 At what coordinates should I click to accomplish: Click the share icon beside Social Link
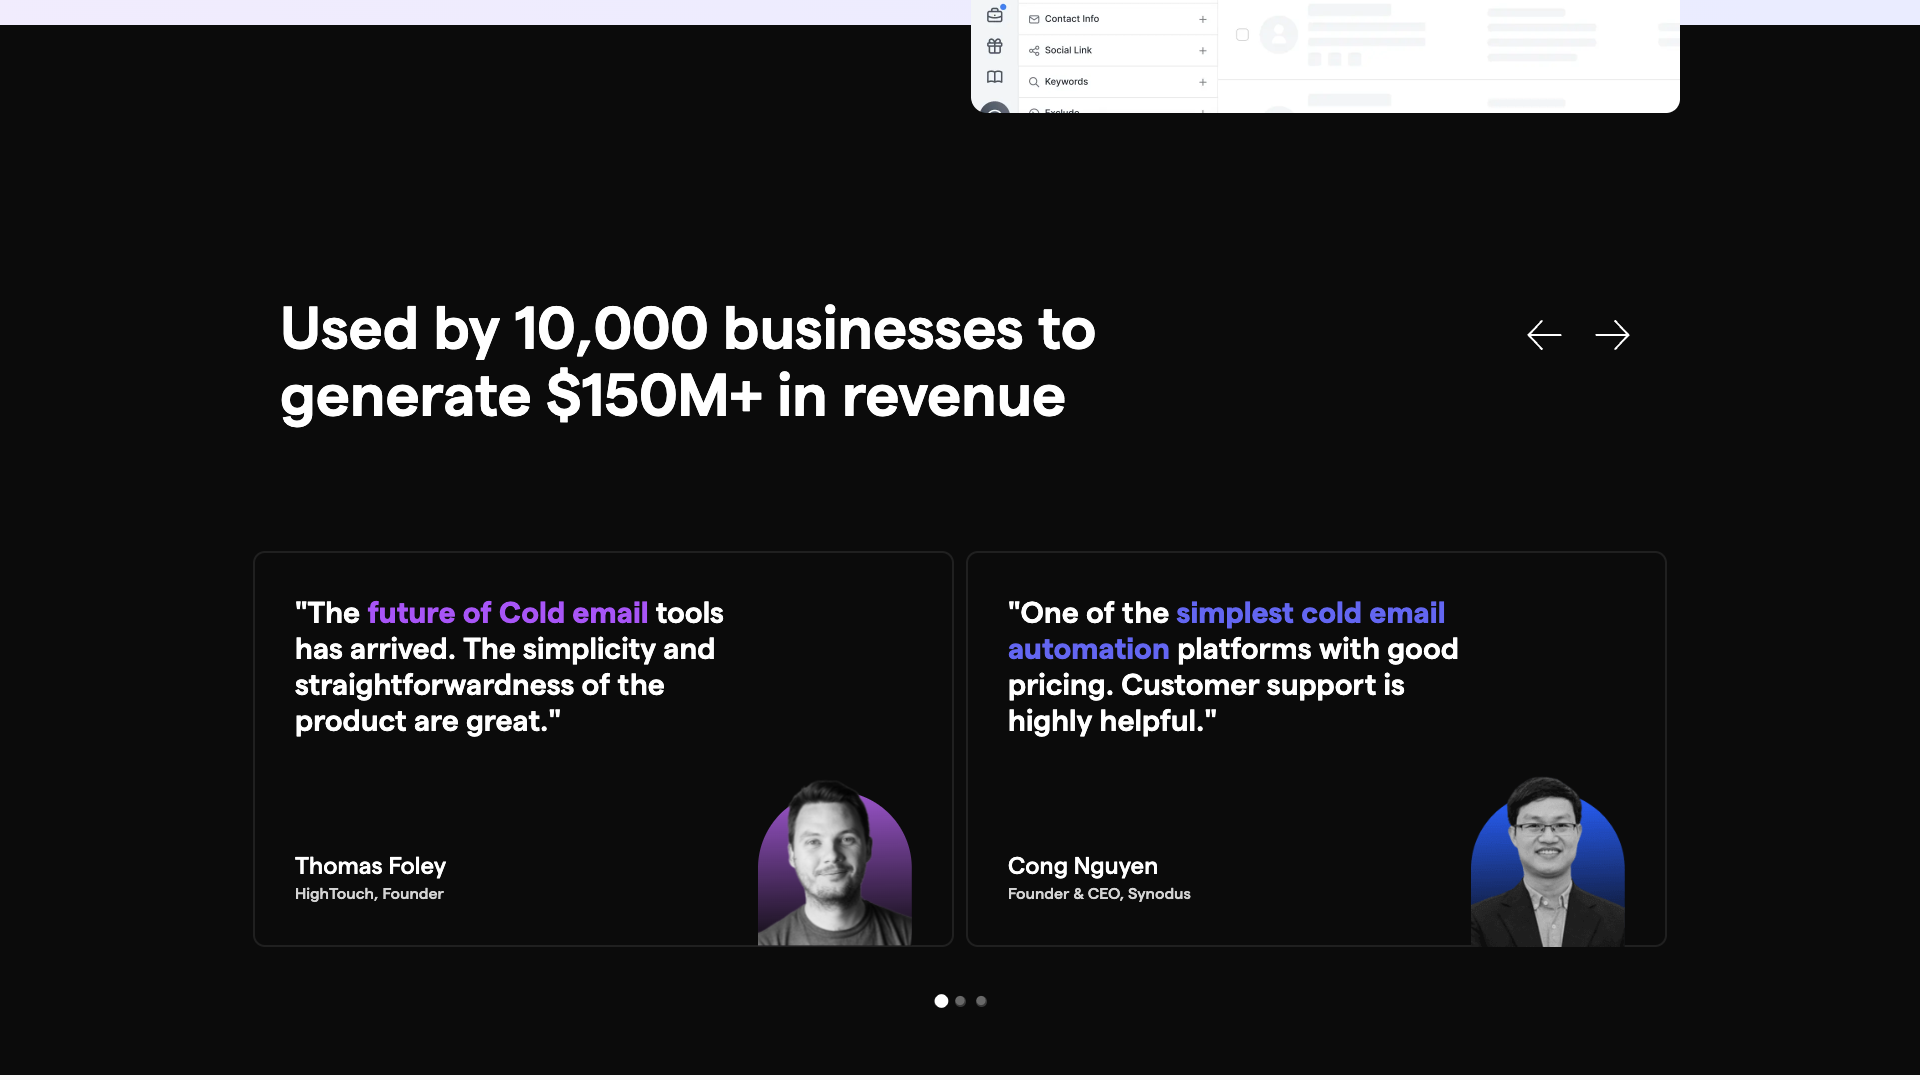(x=1034, y=50)
